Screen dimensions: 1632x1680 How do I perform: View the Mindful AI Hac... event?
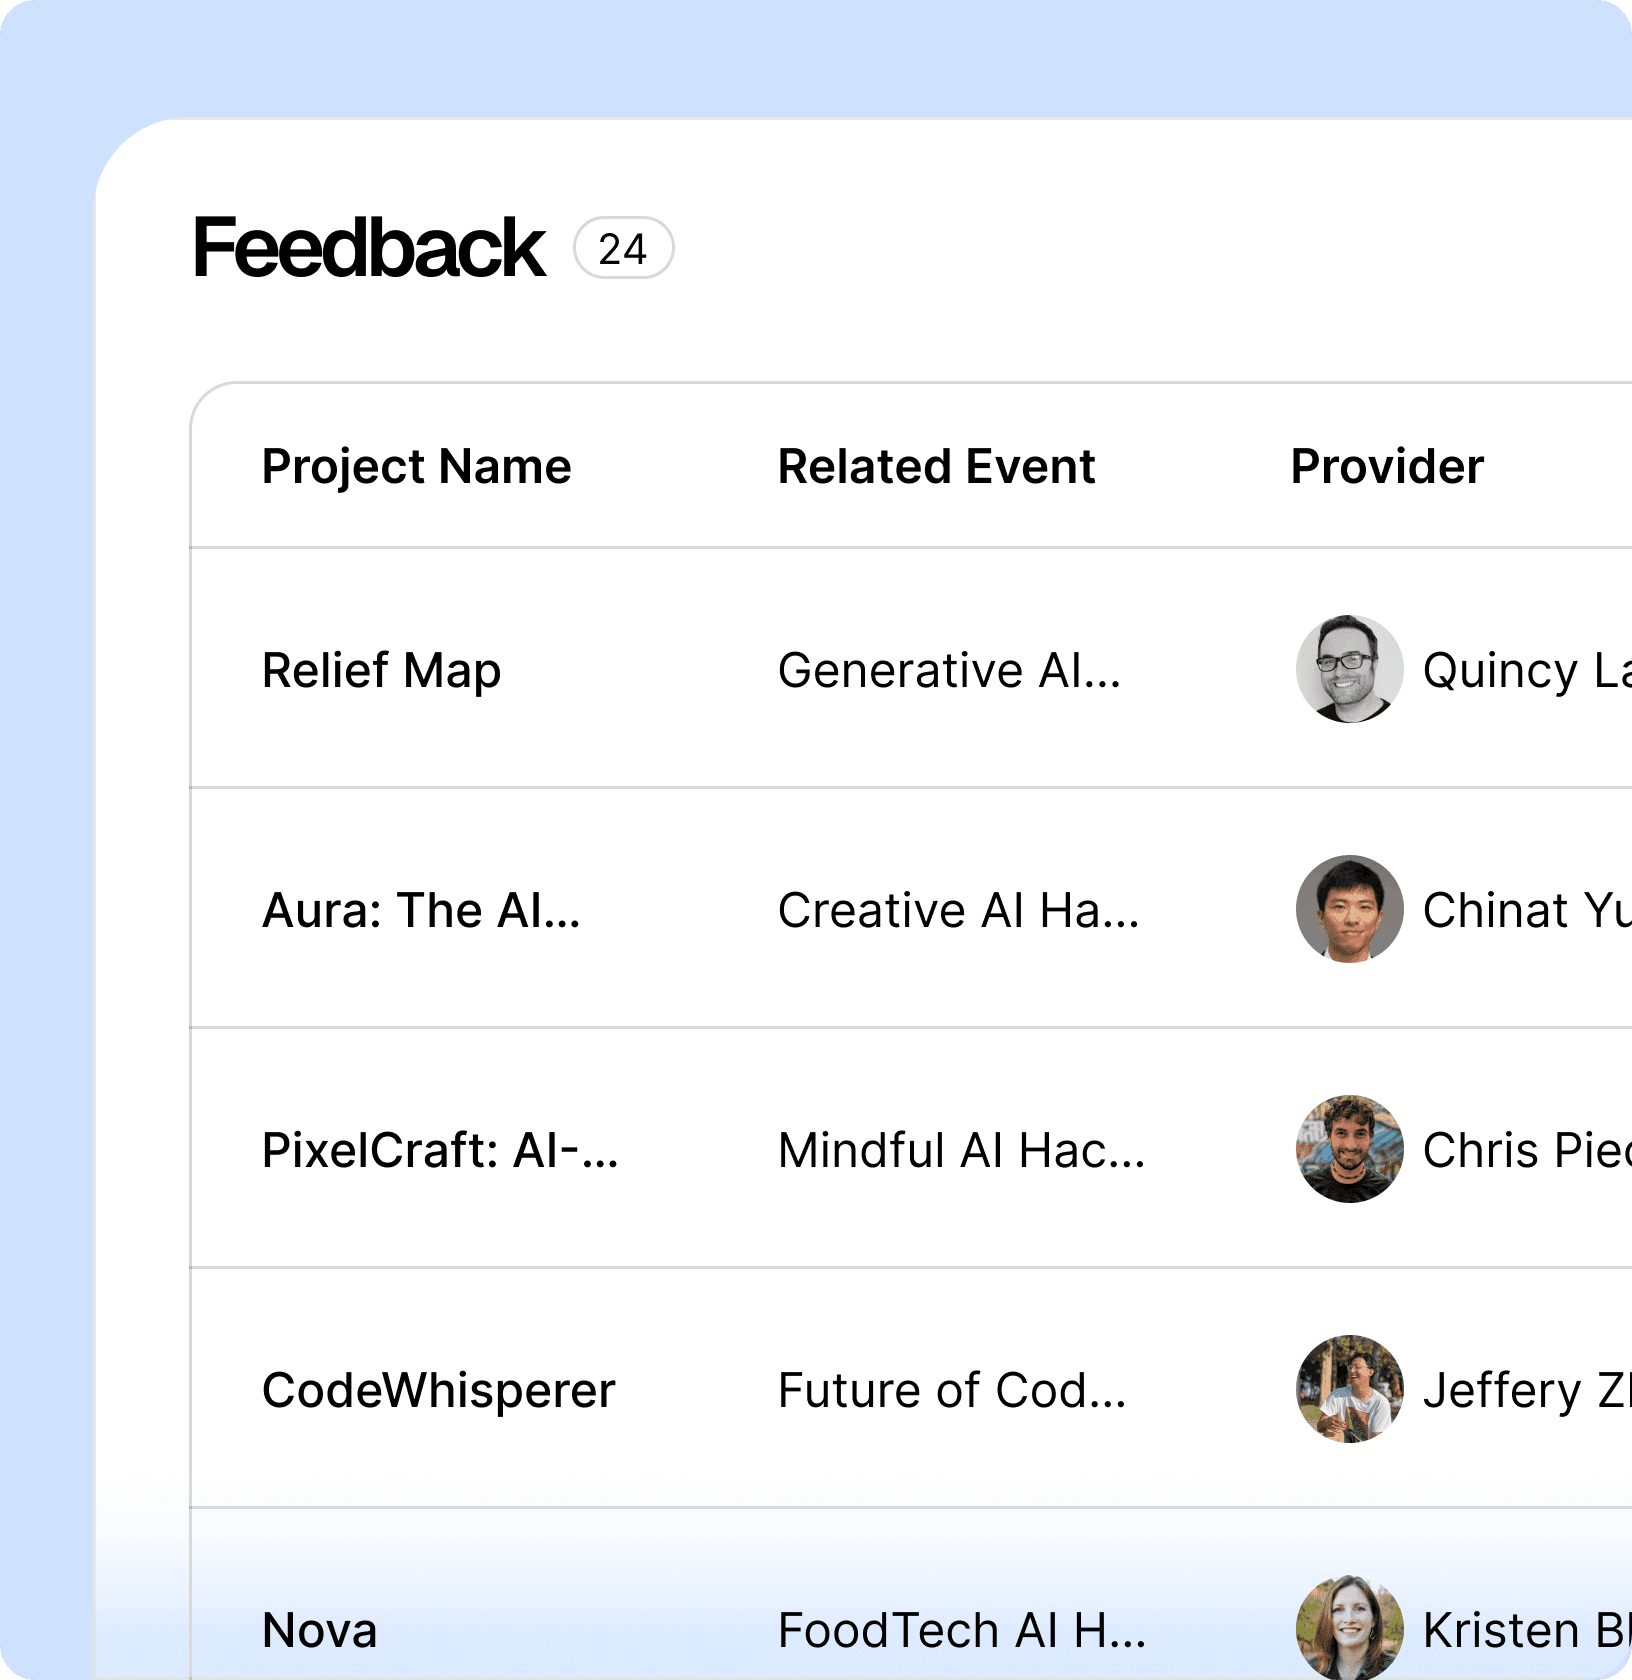pyautogui.click(x=961, y=1150)
